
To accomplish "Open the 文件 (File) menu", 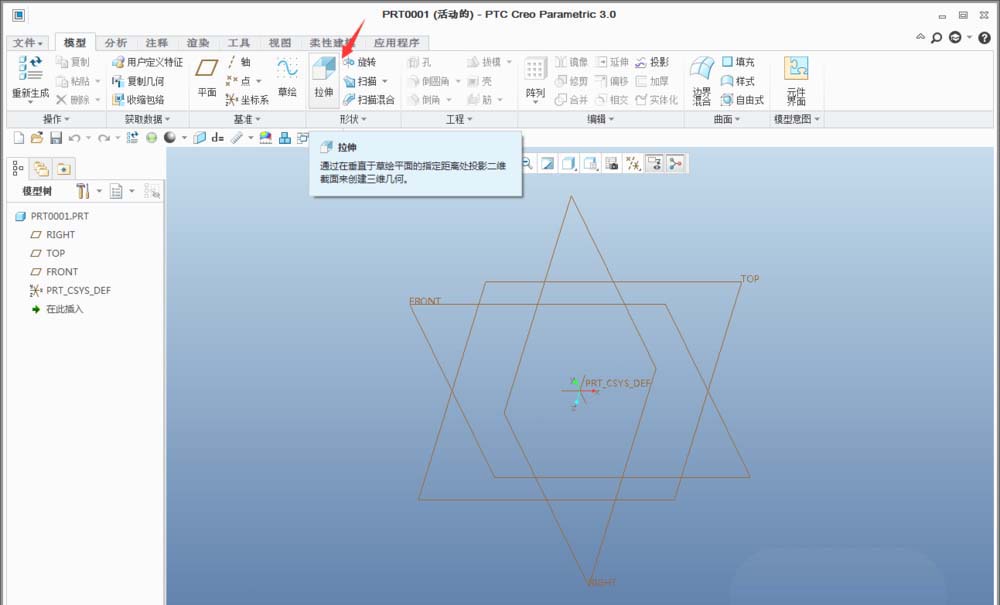I will (x=28, y=43).
